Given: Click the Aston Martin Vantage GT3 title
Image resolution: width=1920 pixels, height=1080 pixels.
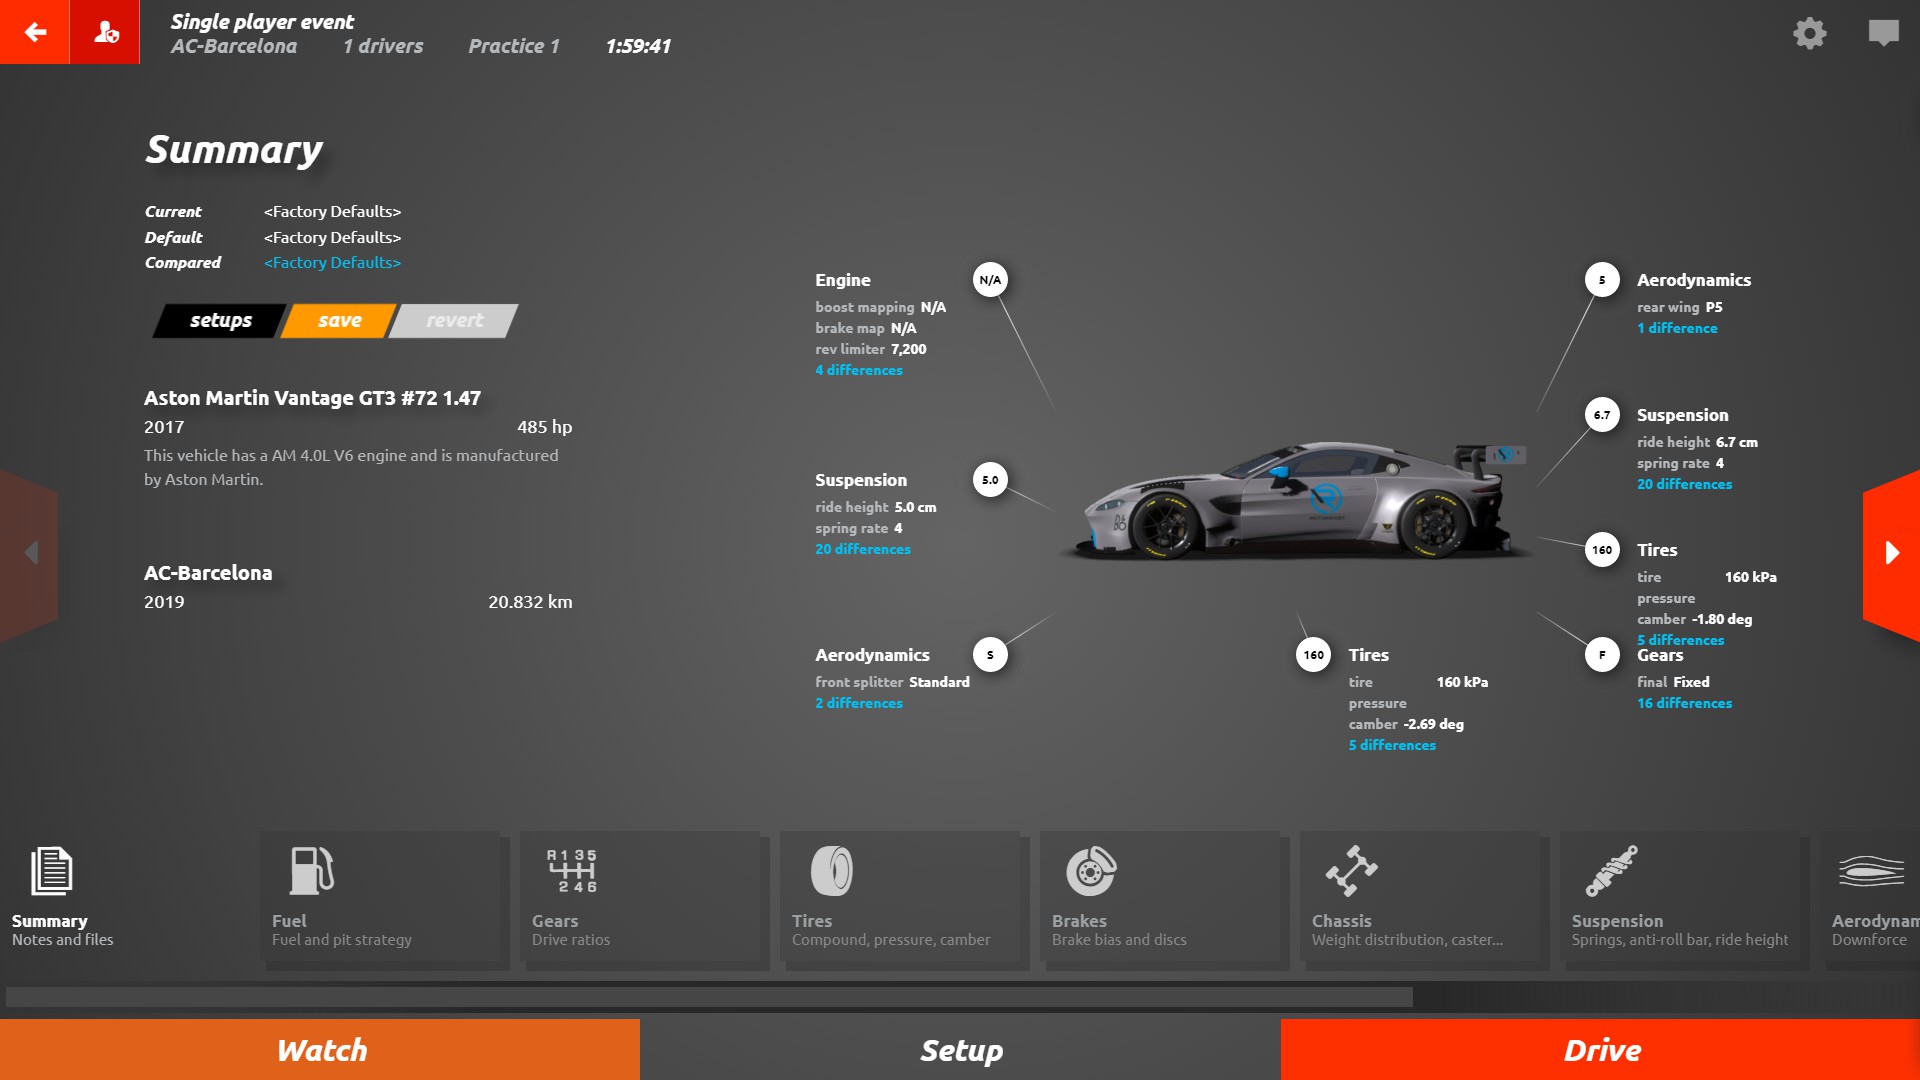Looking at the screenshot, I should (x=312, y=398).
